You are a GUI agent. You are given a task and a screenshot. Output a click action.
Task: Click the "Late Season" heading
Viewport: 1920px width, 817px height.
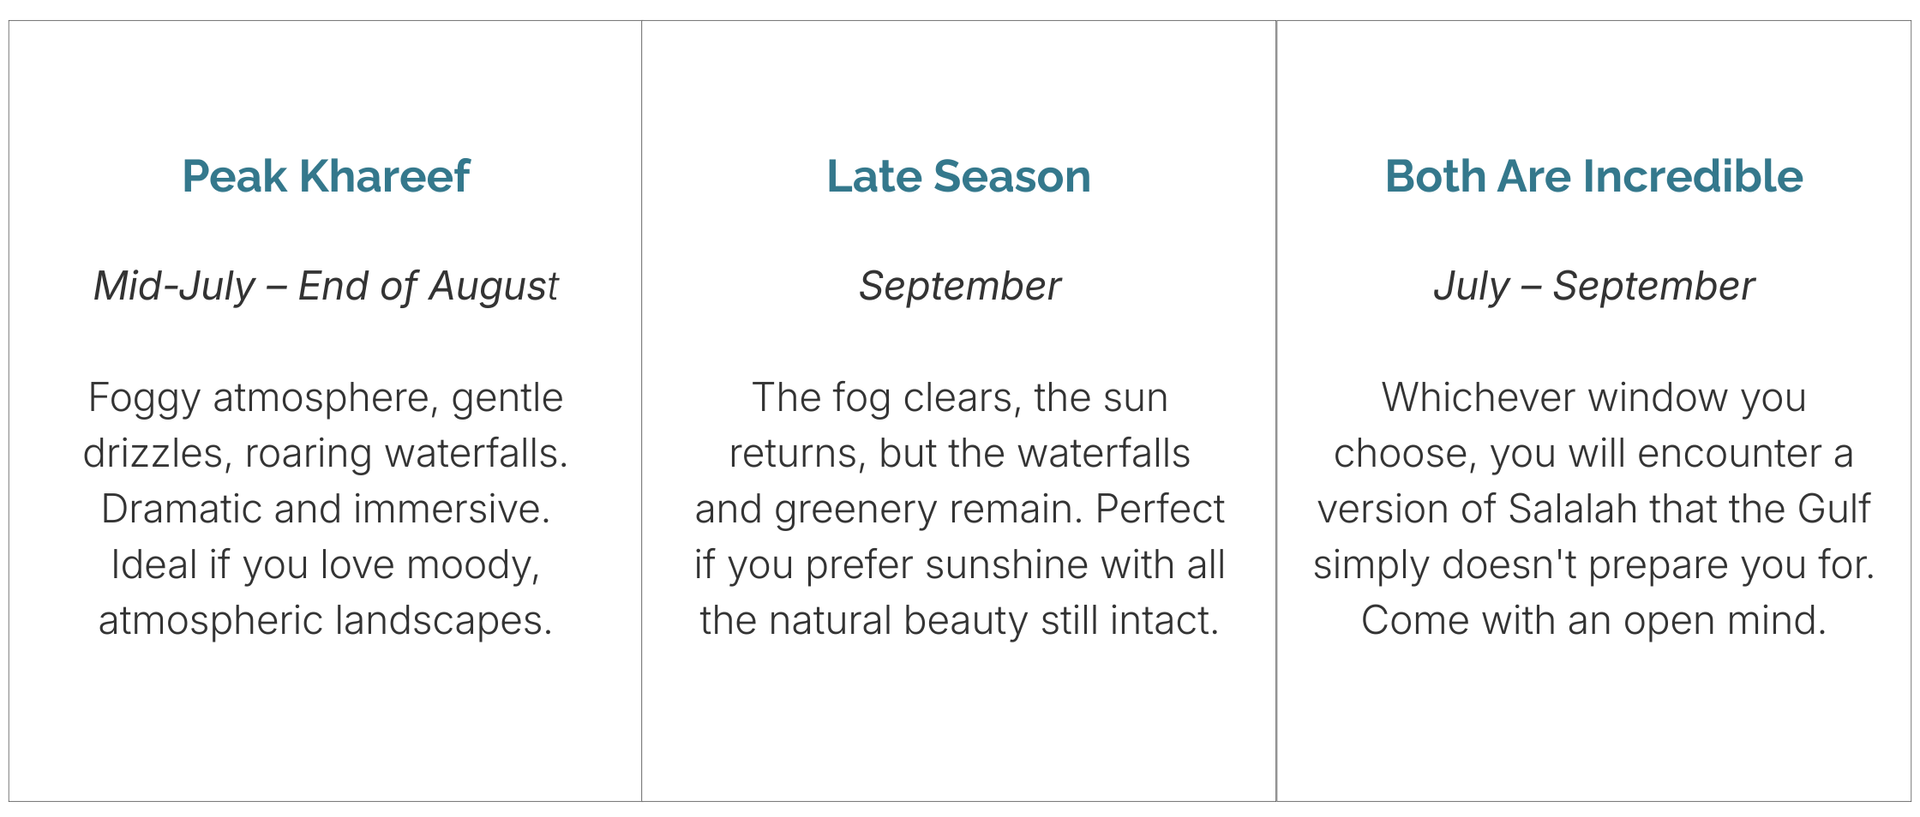[958, 177]
